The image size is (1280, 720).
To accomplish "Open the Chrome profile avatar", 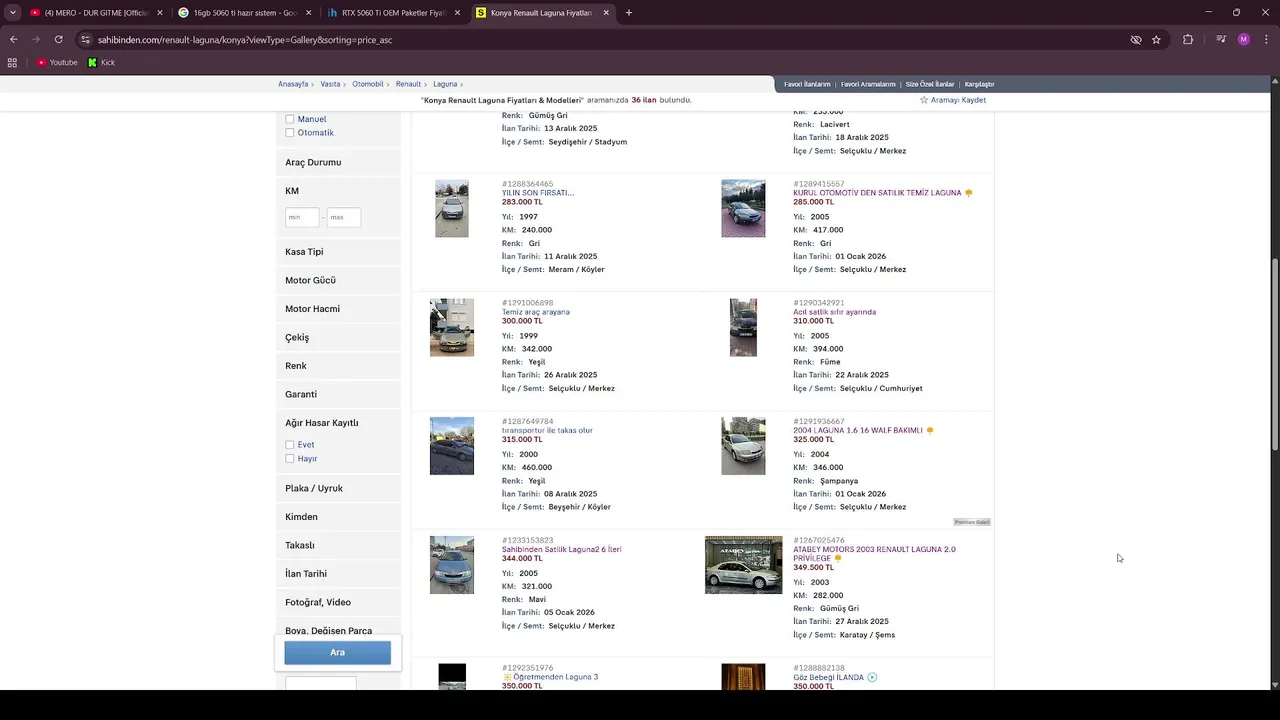I will (x=1243, y=40).
